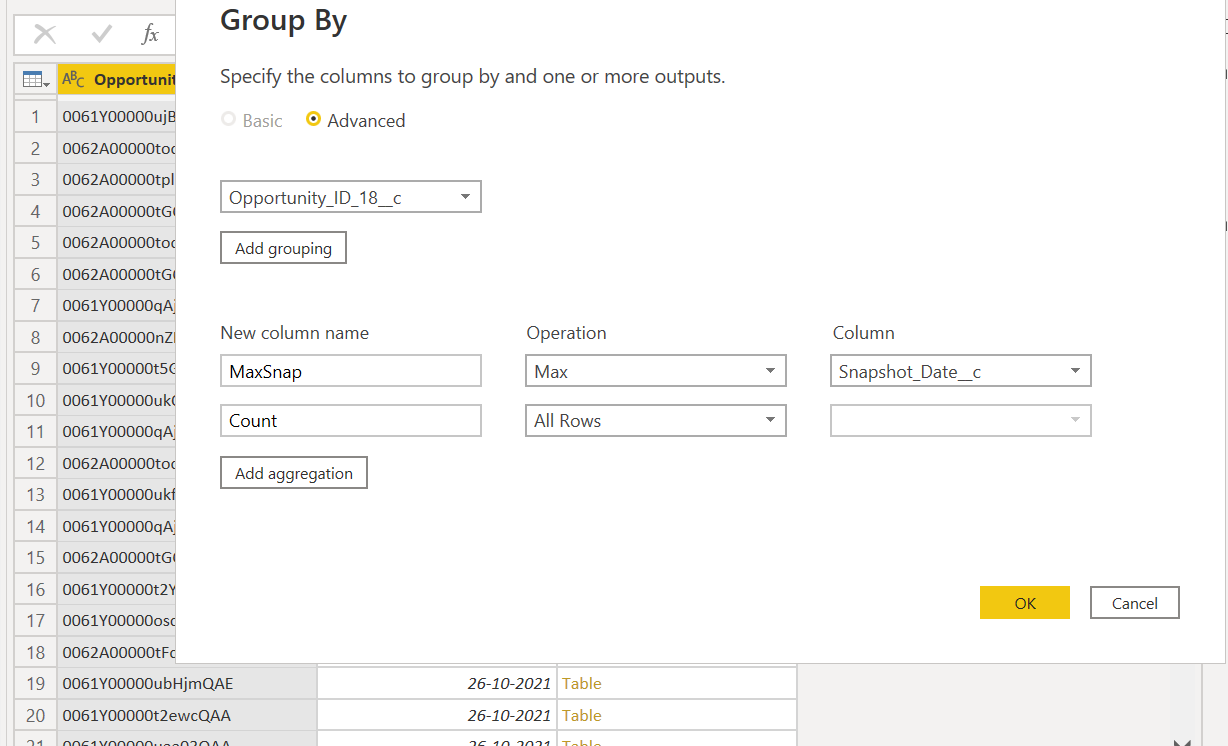1228x746 pixels.
Task: Select row number 17 header
Action: point(36,621)
